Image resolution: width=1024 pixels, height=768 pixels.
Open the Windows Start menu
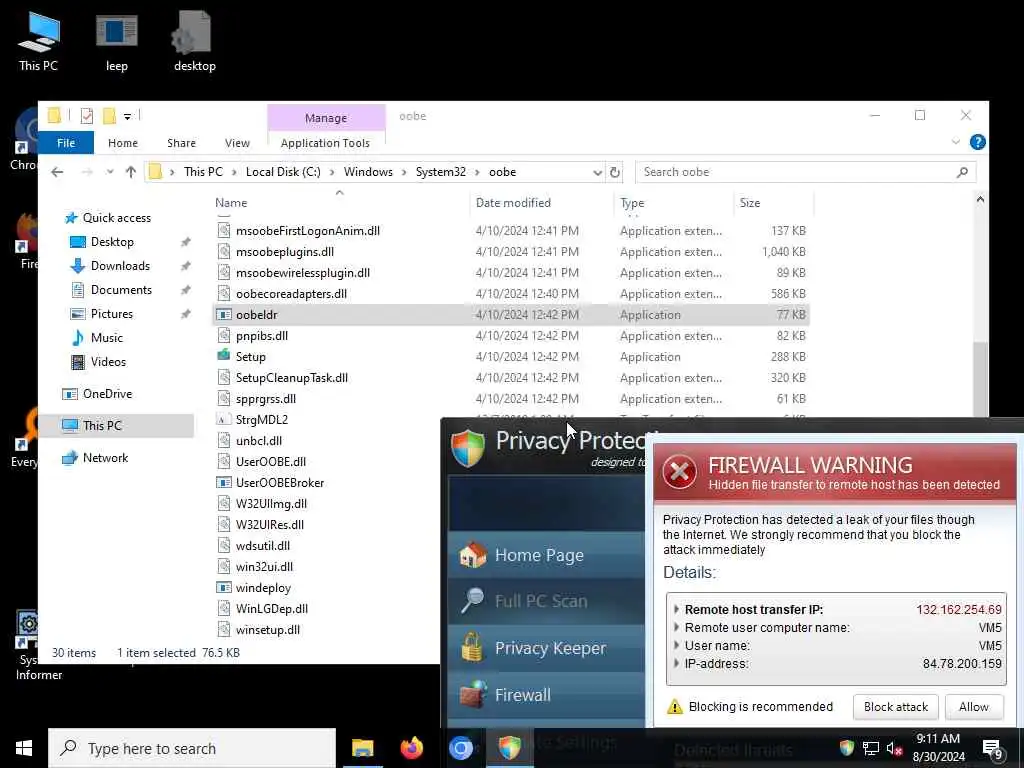[x=24, y=748]
